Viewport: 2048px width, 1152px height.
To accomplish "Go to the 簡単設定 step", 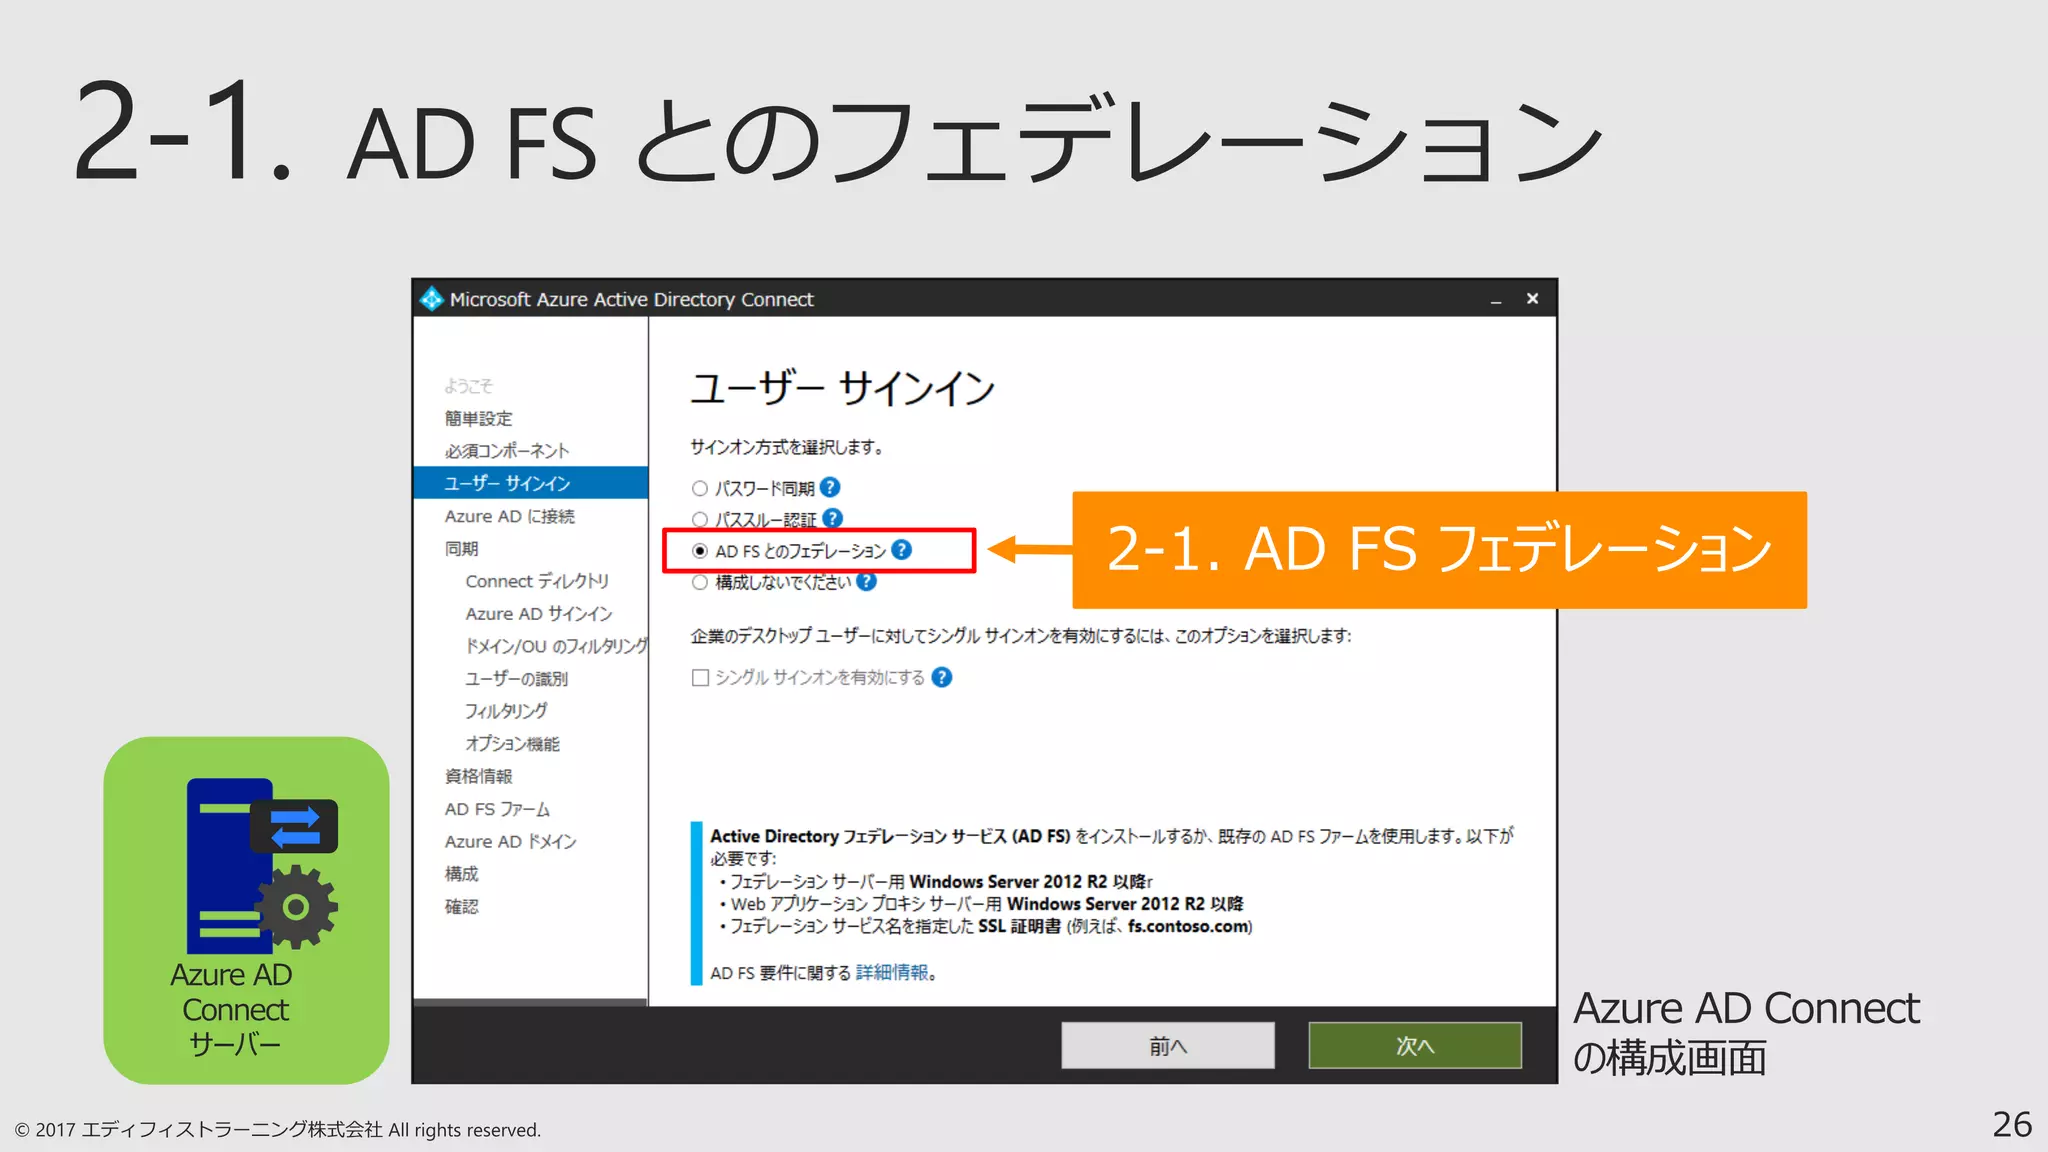I will click(x=478, y=418).
